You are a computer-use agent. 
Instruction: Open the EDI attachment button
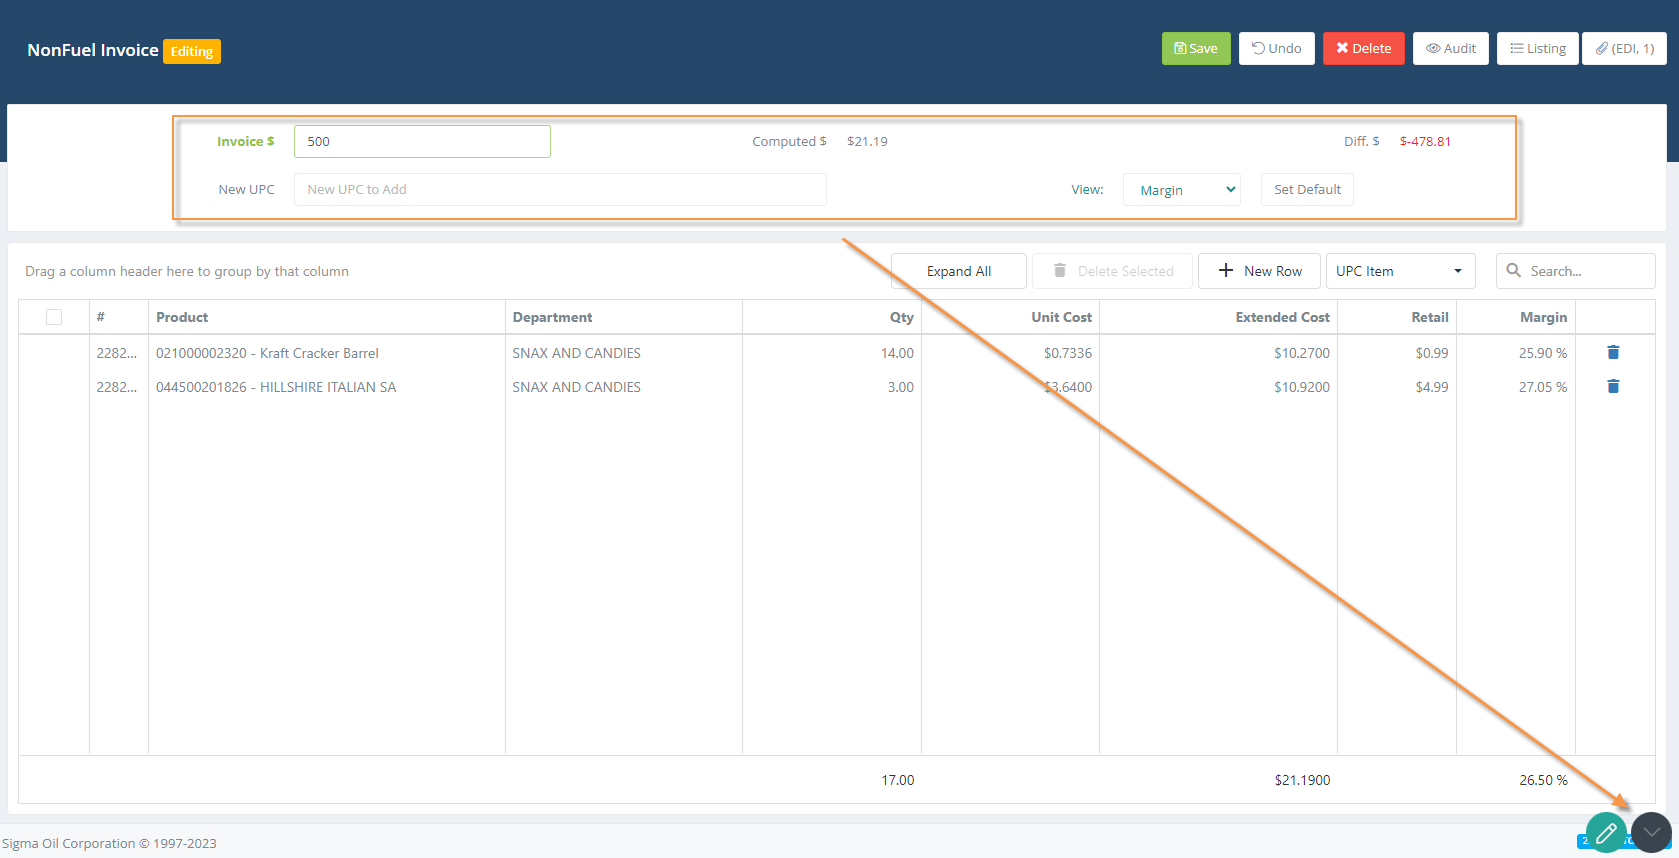coord(1624,48)
